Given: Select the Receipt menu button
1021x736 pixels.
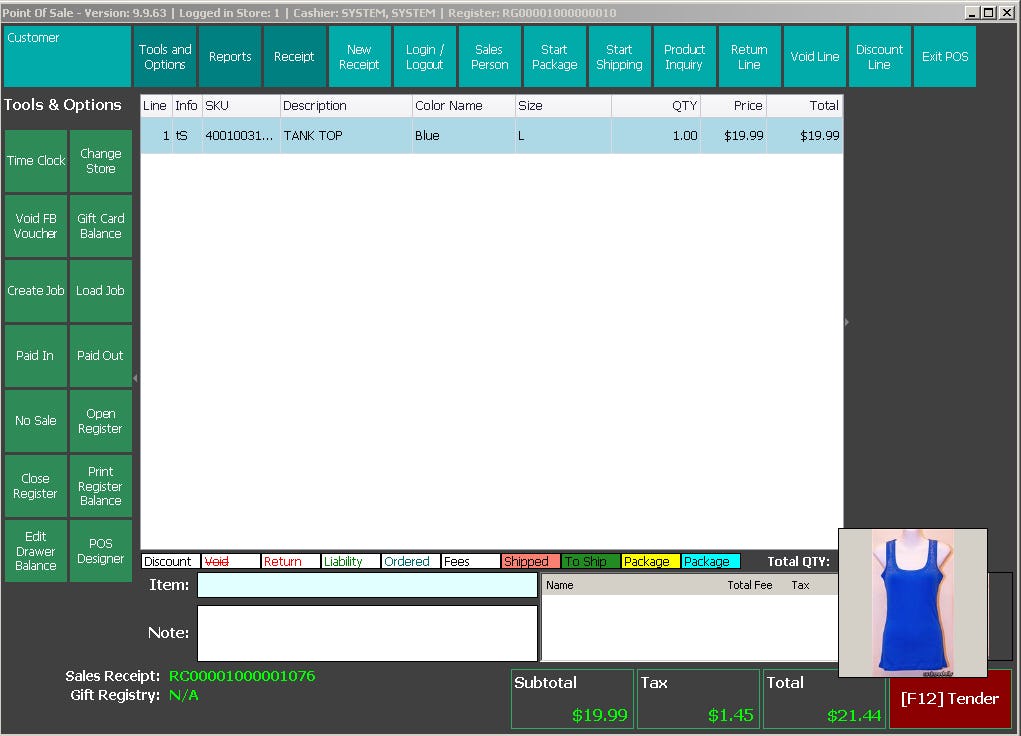Looking at the screenshot, I should [x=294, y=57].
